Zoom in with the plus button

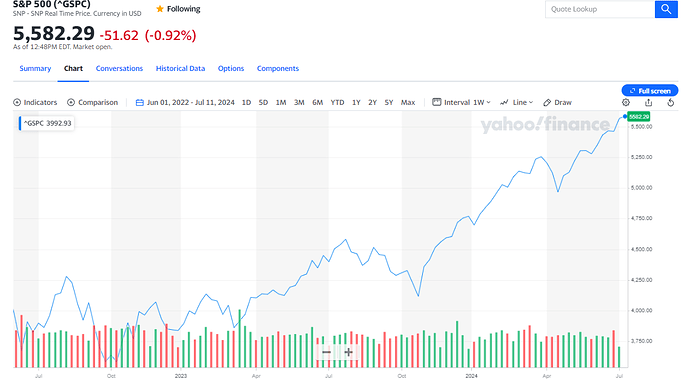[349, 352]
